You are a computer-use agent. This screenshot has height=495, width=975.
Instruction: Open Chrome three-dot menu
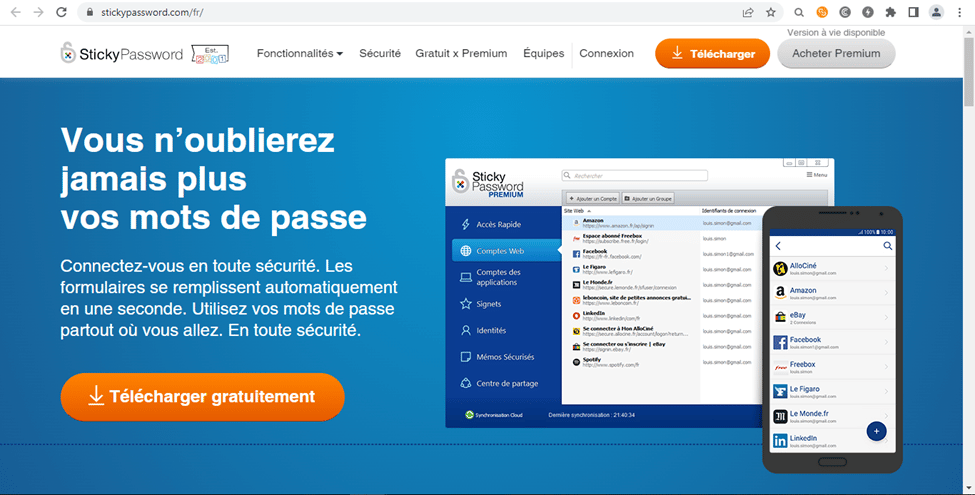coord(959,12)
